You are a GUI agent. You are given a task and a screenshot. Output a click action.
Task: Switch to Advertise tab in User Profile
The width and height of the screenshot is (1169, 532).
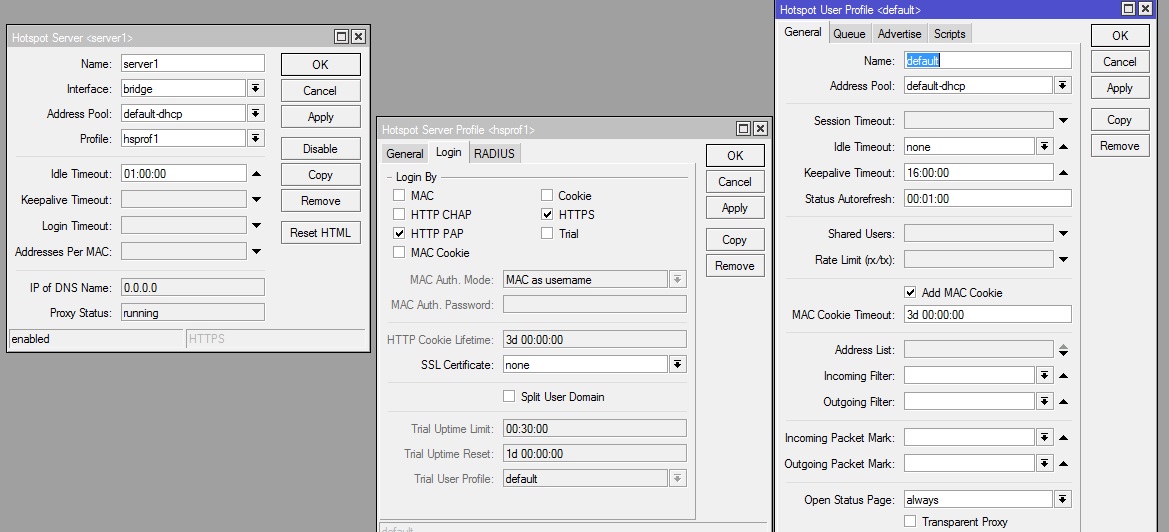pos(899,34)
